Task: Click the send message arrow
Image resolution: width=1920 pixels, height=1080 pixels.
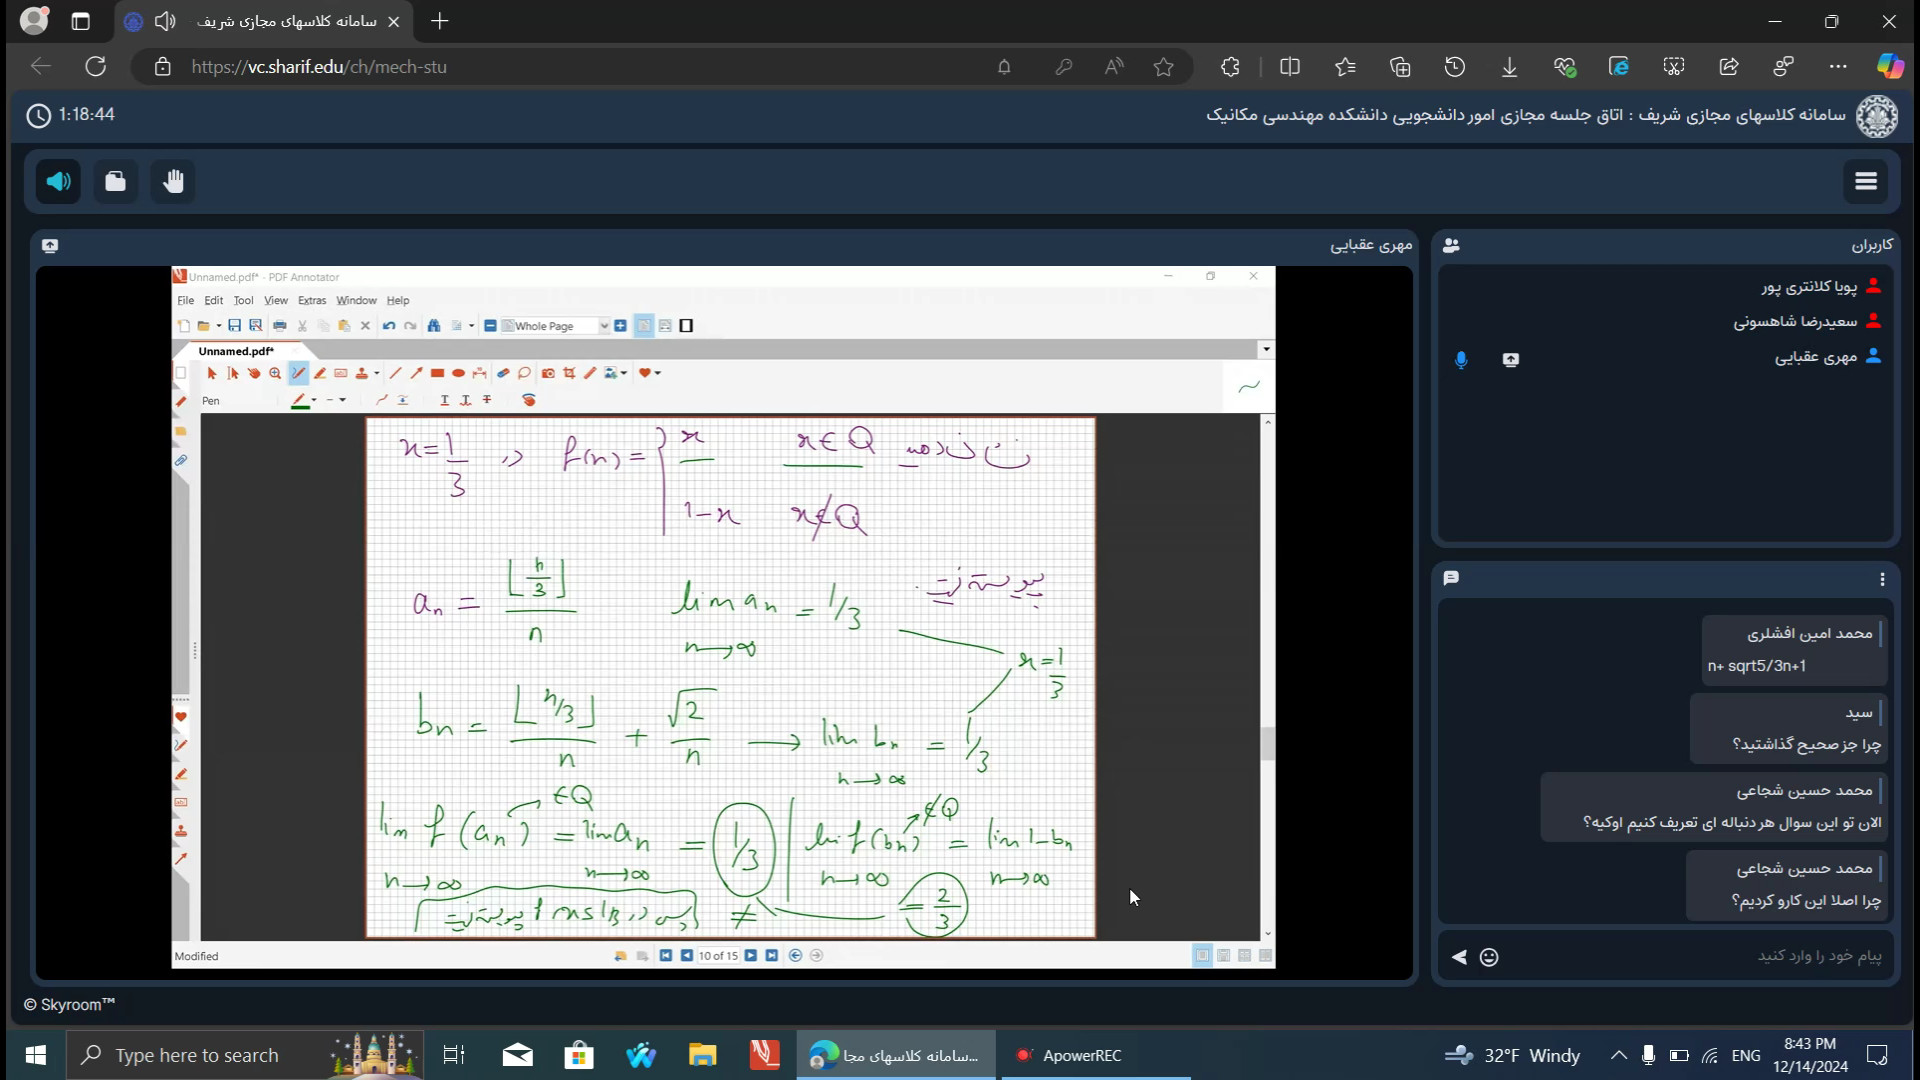Action: [x=1459, y=957]
